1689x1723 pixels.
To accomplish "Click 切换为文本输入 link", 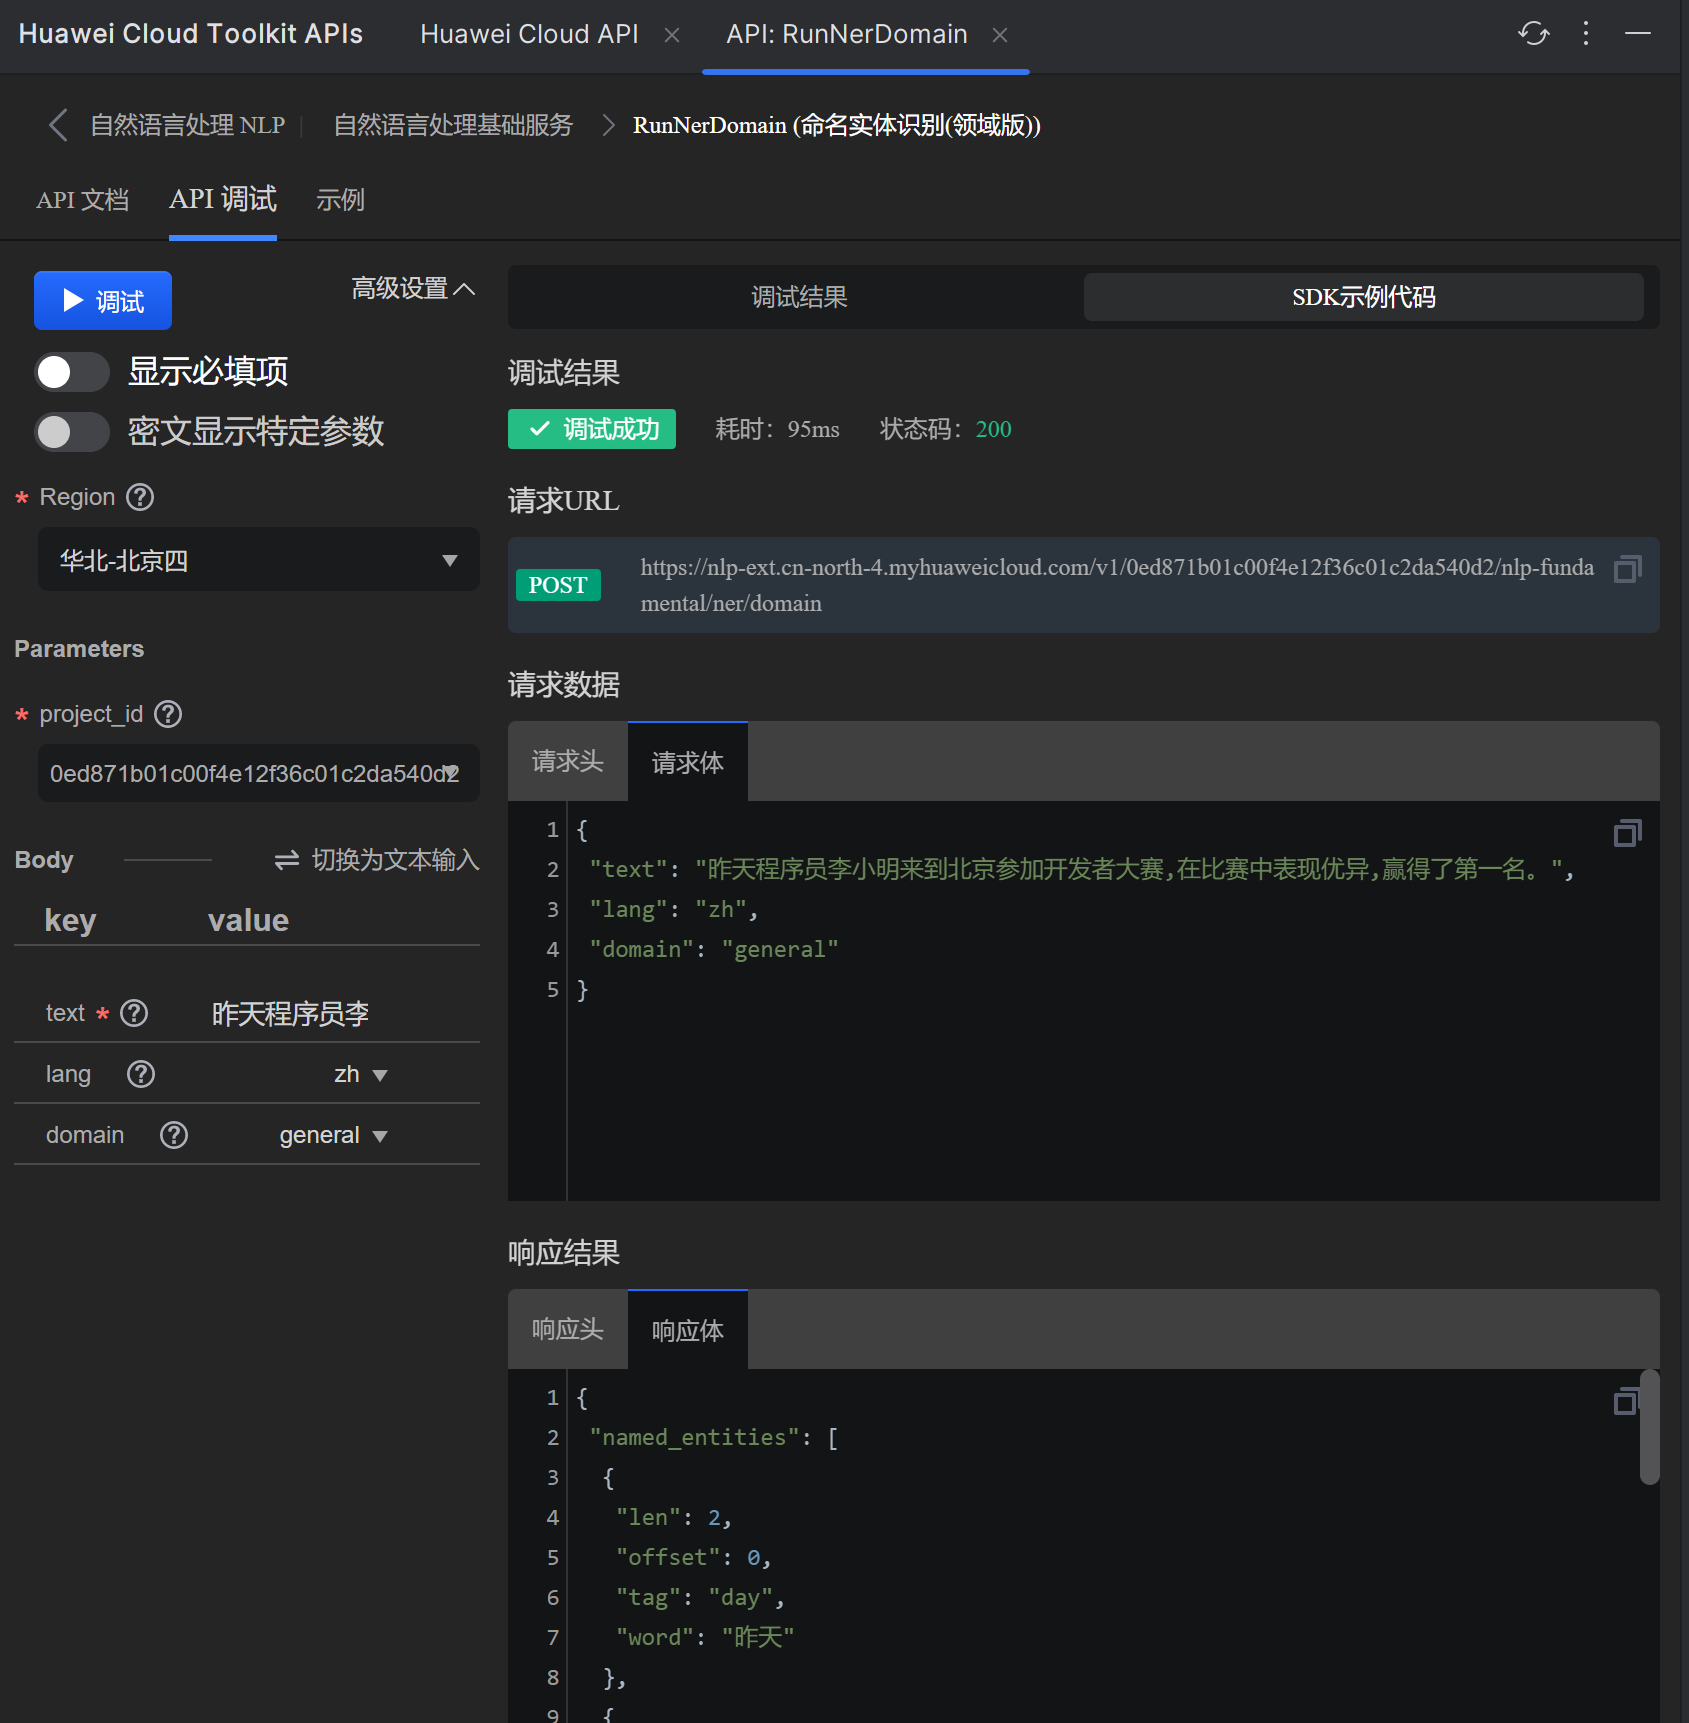I will (x=395, y=860).
